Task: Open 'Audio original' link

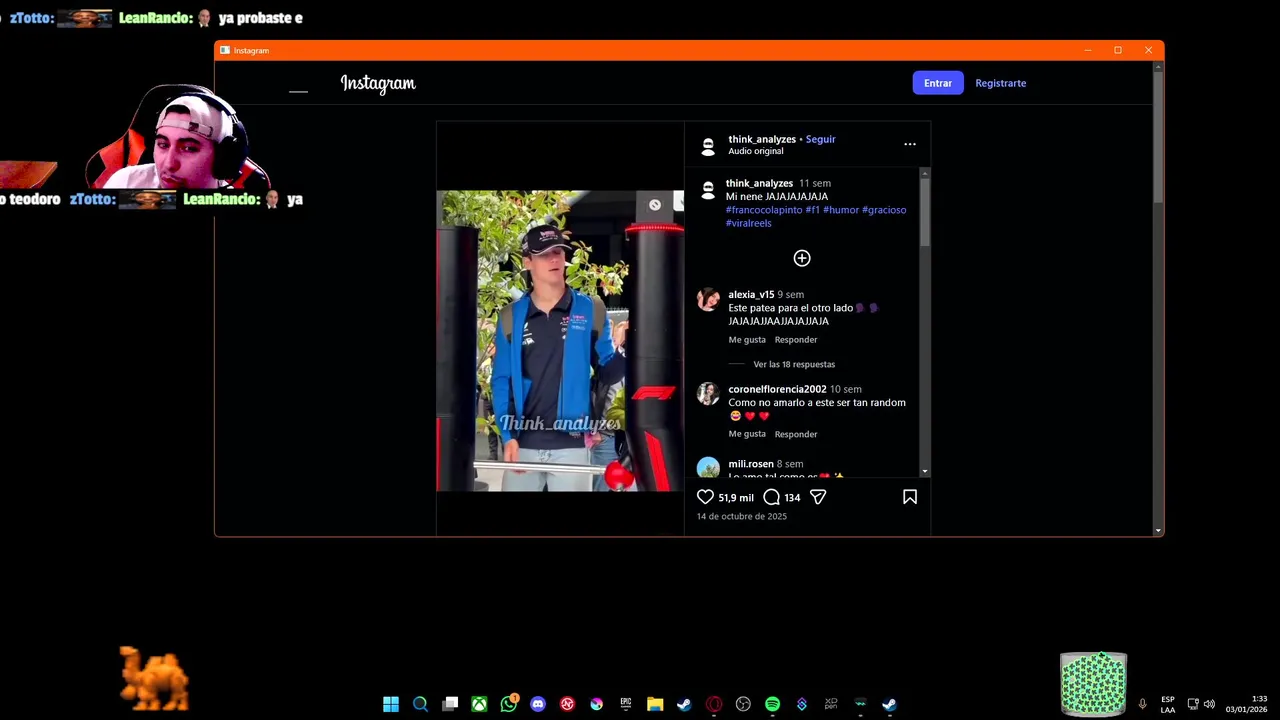Action: 756,151
